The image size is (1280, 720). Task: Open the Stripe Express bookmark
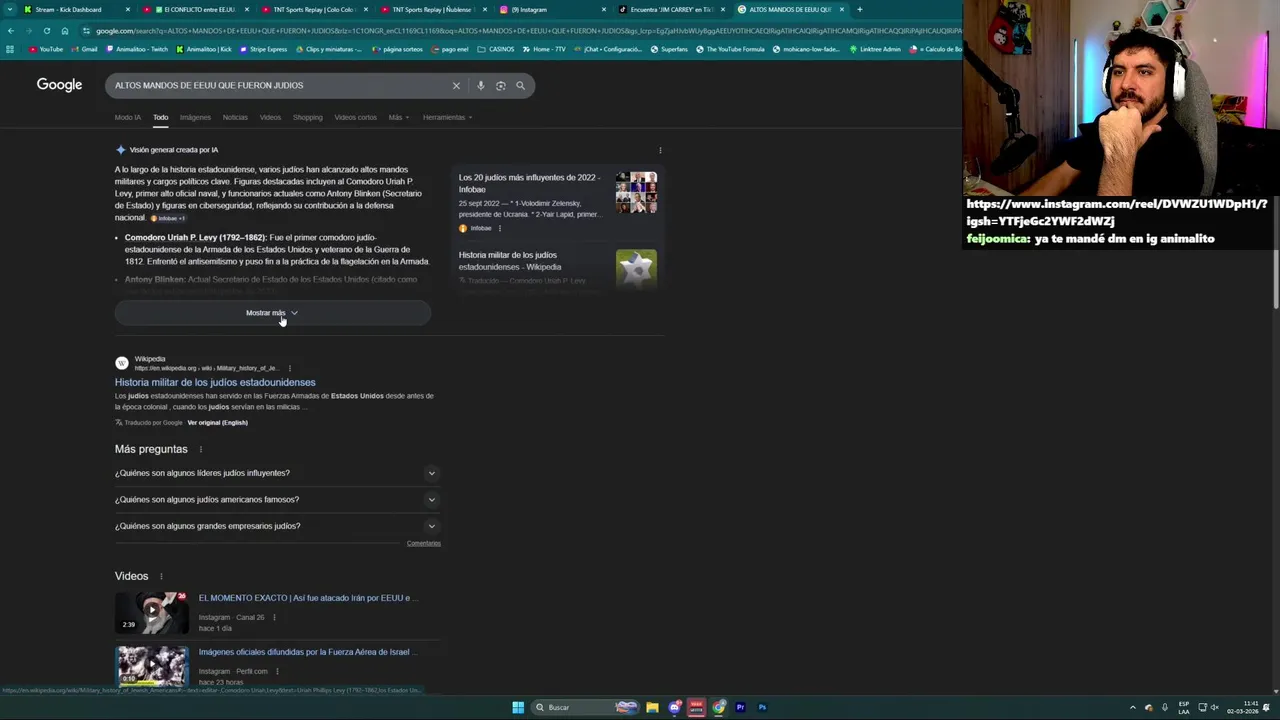[264, 49]
